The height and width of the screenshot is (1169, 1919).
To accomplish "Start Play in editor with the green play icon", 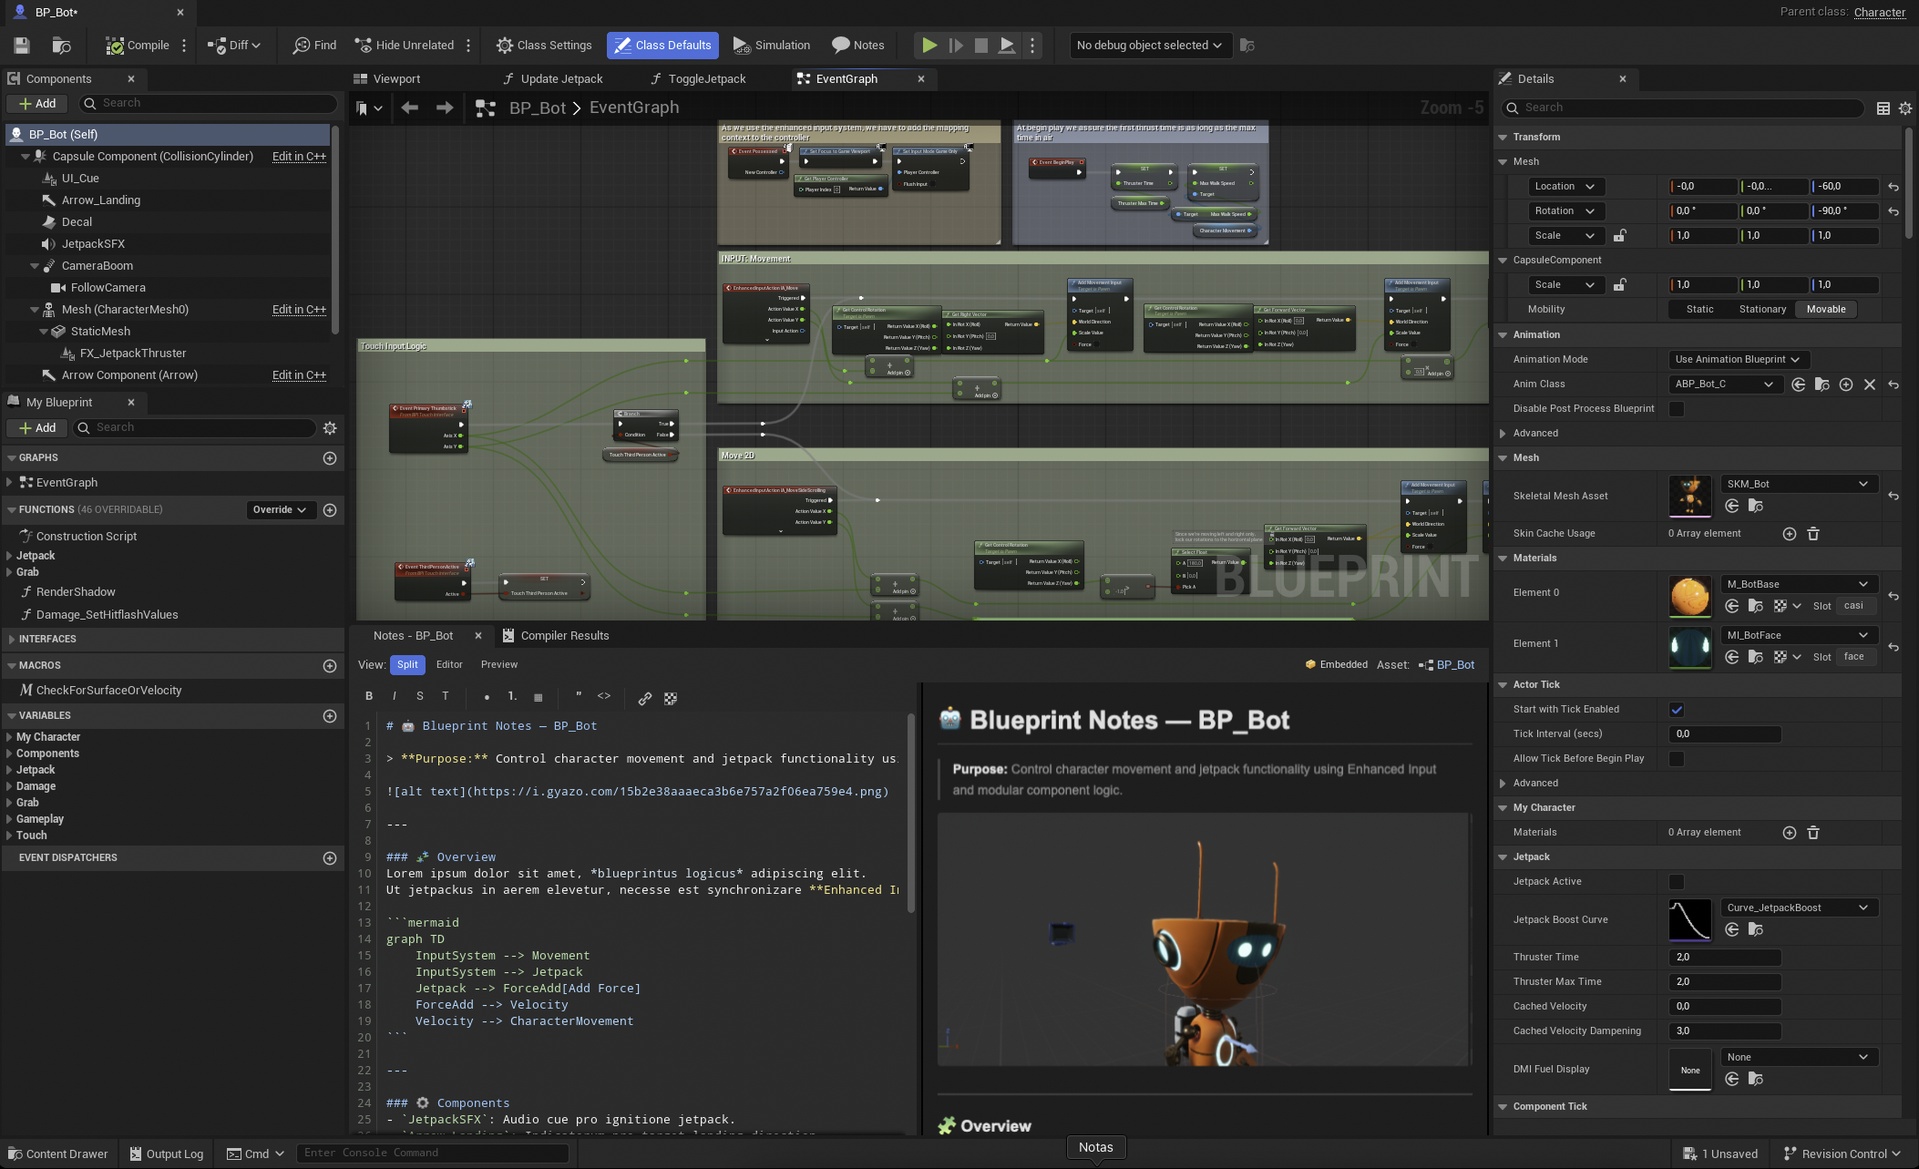I will [929, 46].
